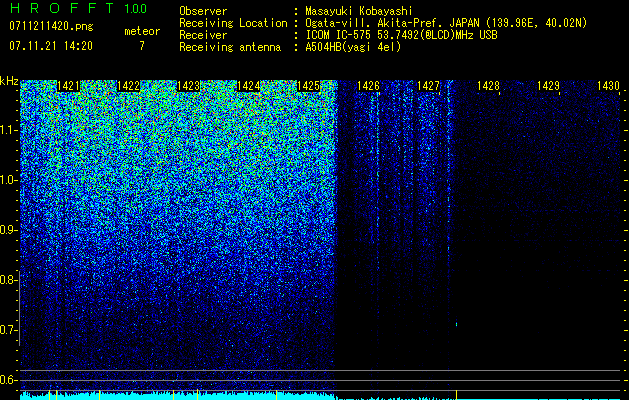Click the 0.8 kHz frequency axis label

point(8,280)
